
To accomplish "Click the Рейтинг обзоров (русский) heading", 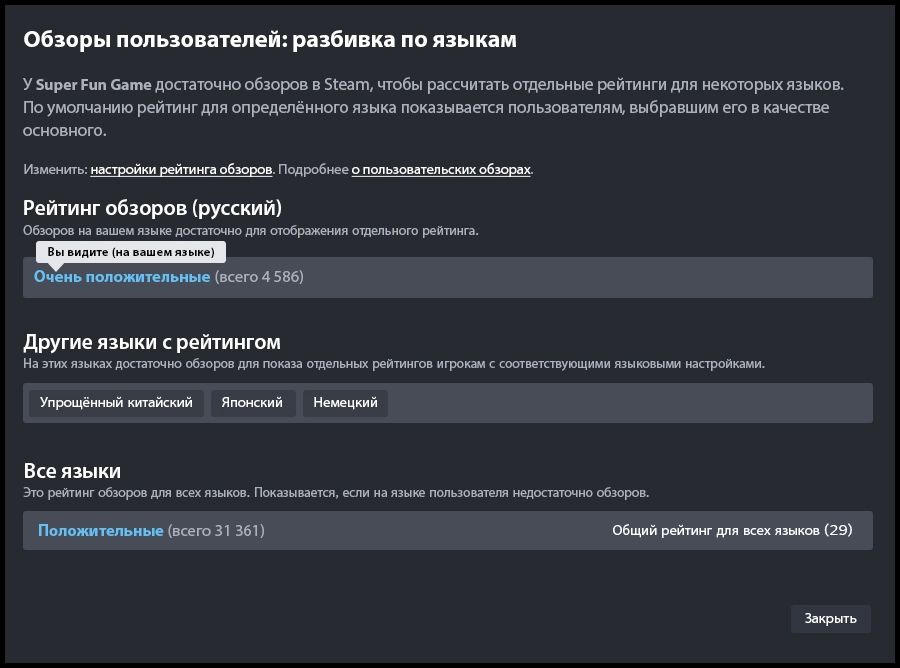I will pos(152,208).
